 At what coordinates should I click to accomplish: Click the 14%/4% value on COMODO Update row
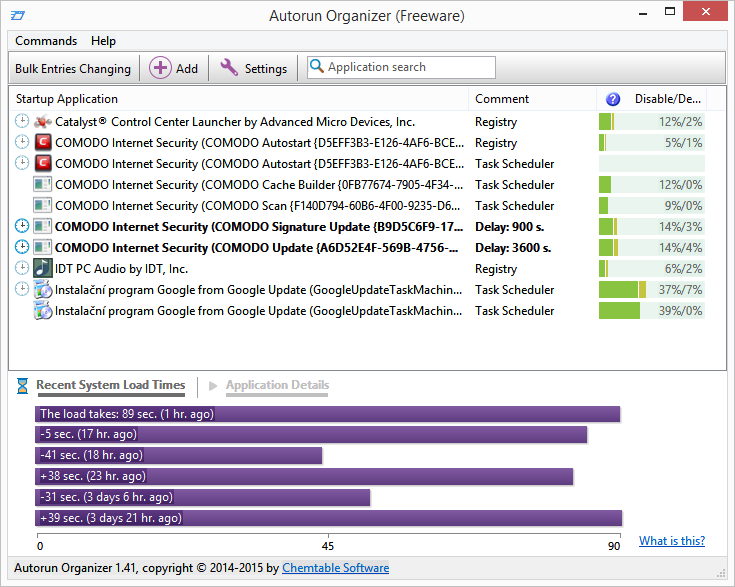(x=681, y=248)
